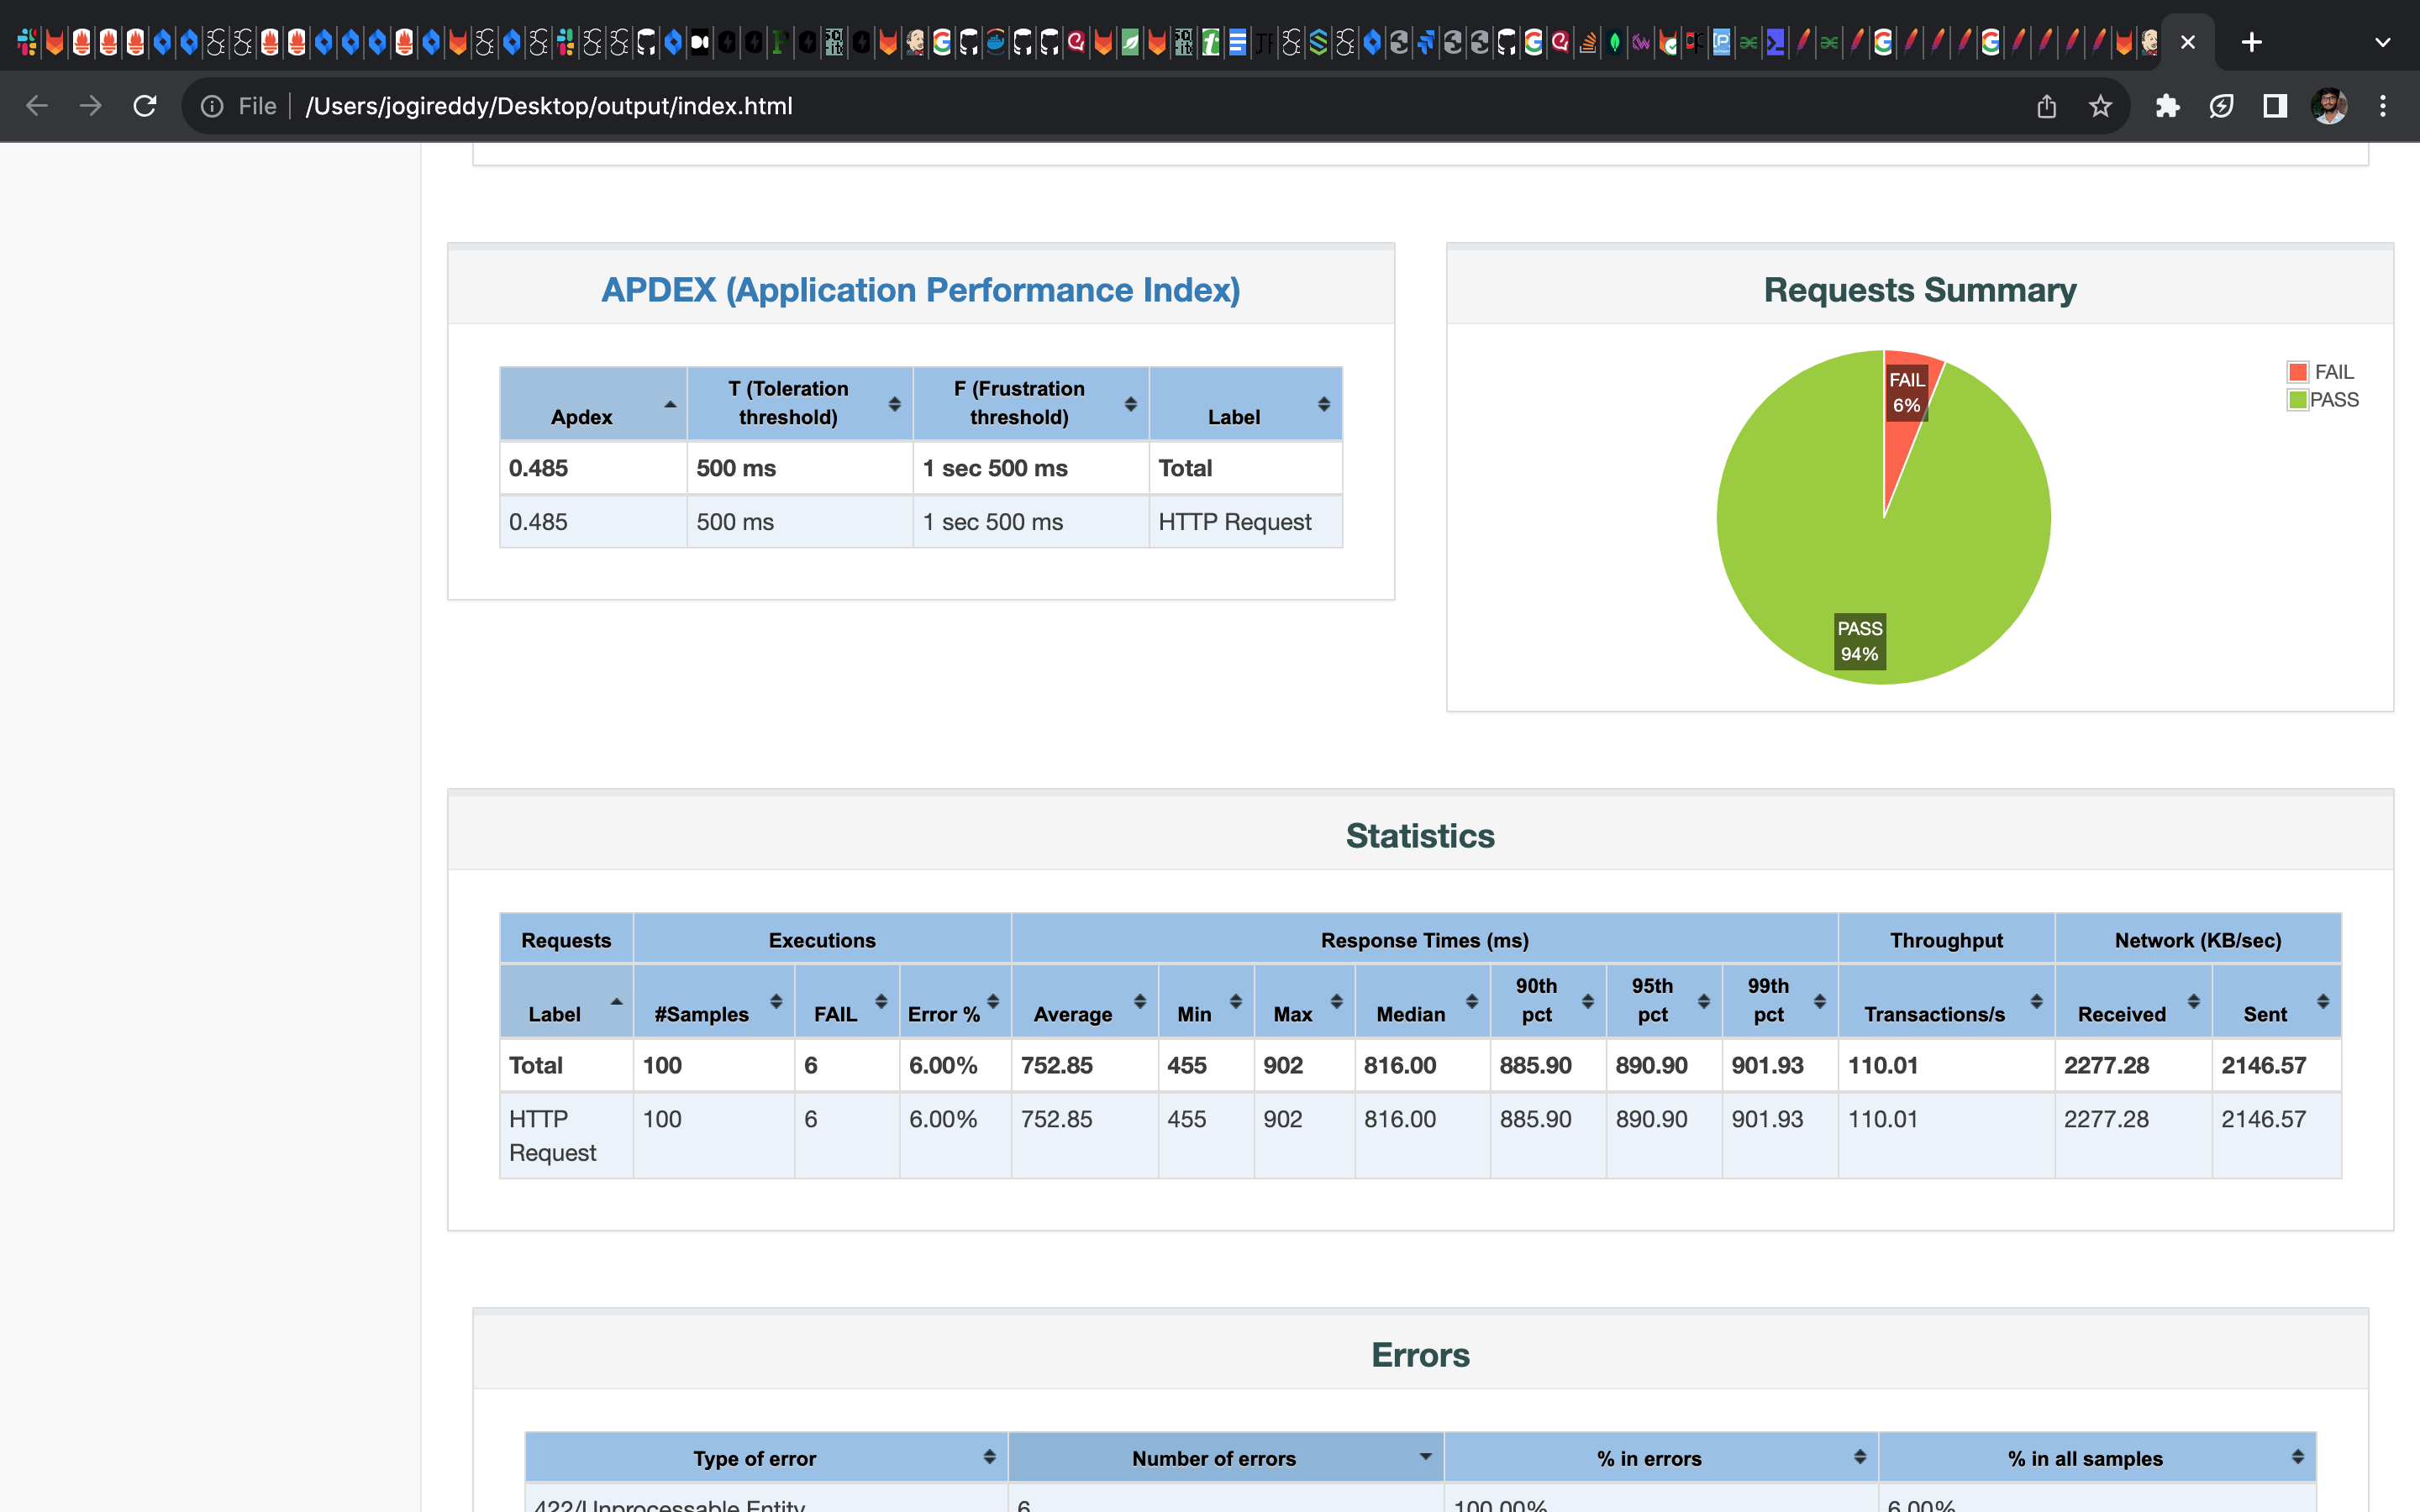Image resolution: width=2420 pixels, height=1512 pixels.
Task: Toggle the browser side panel icon
Action: click(2275, 106)
